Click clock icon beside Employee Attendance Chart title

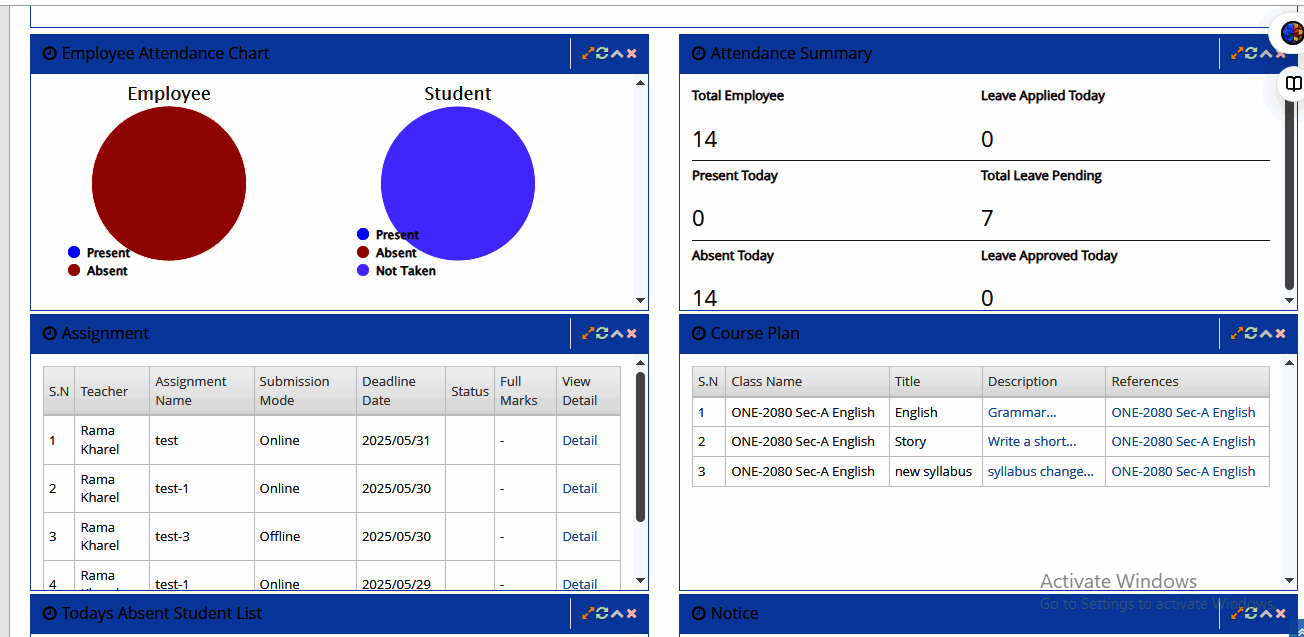(50, 54)
